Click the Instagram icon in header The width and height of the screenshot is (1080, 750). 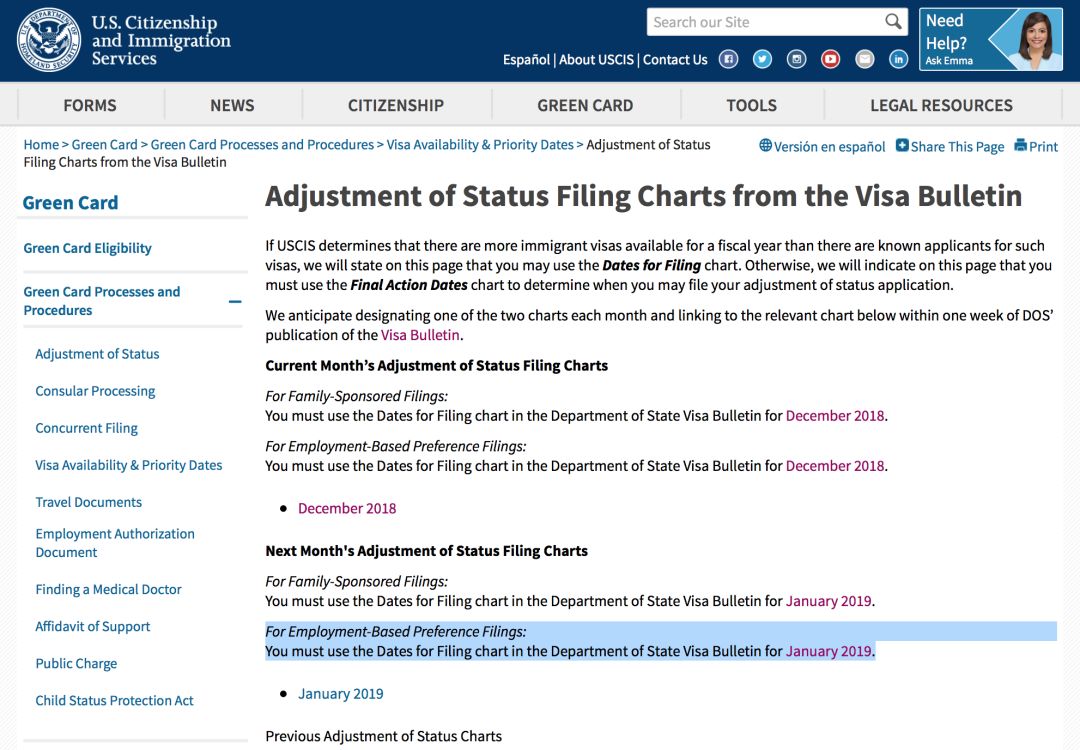(x=796, y=59)
